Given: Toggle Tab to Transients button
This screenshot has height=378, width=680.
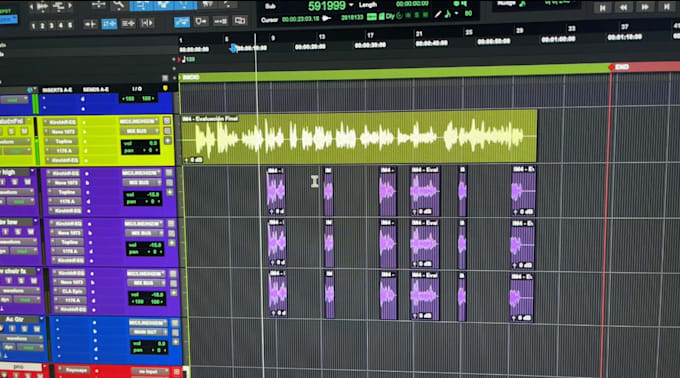Looking at the screenshot, I should point(90,24).
